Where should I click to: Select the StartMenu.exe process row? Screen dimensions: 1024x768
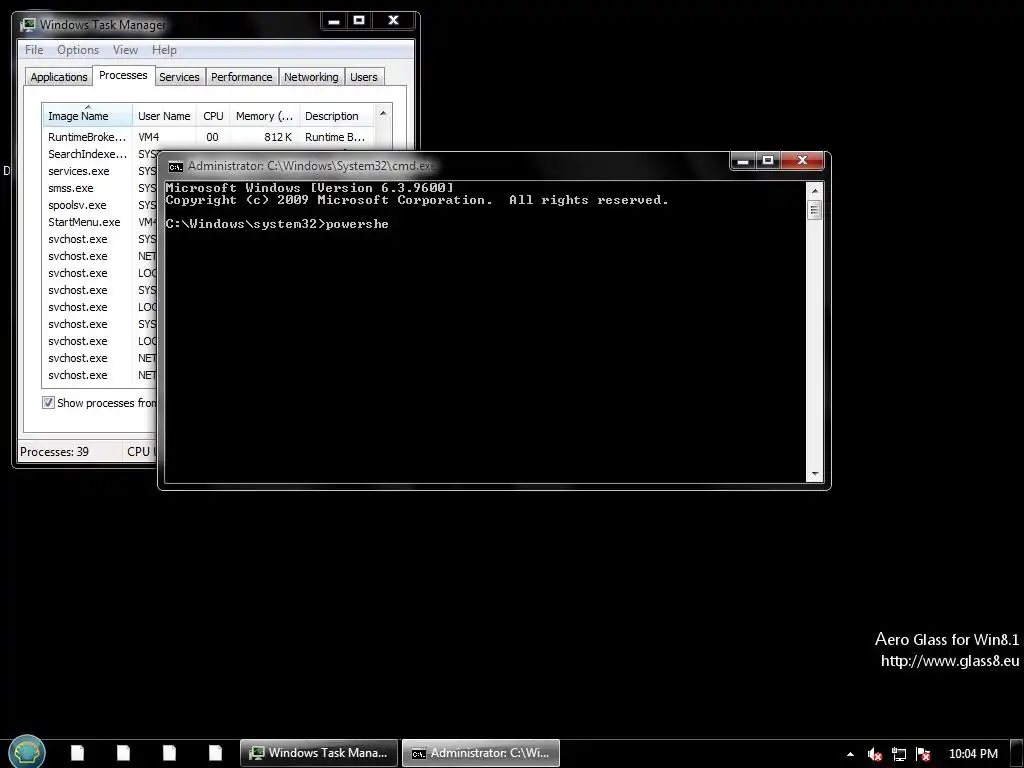point(101,222)
